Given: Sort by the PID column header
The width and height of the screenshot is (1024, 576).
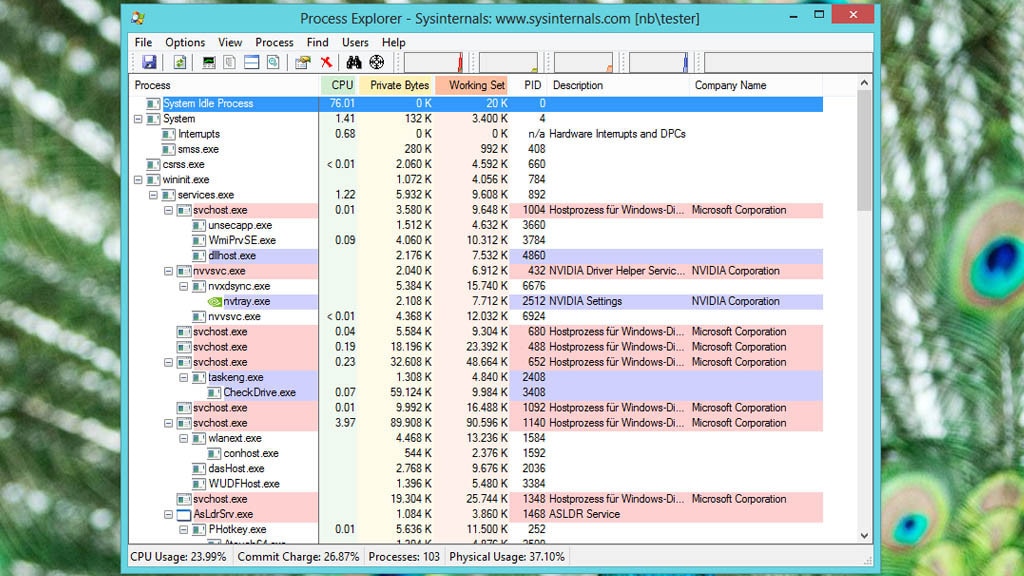Looking at the screenshot, I should click(531, 85).
